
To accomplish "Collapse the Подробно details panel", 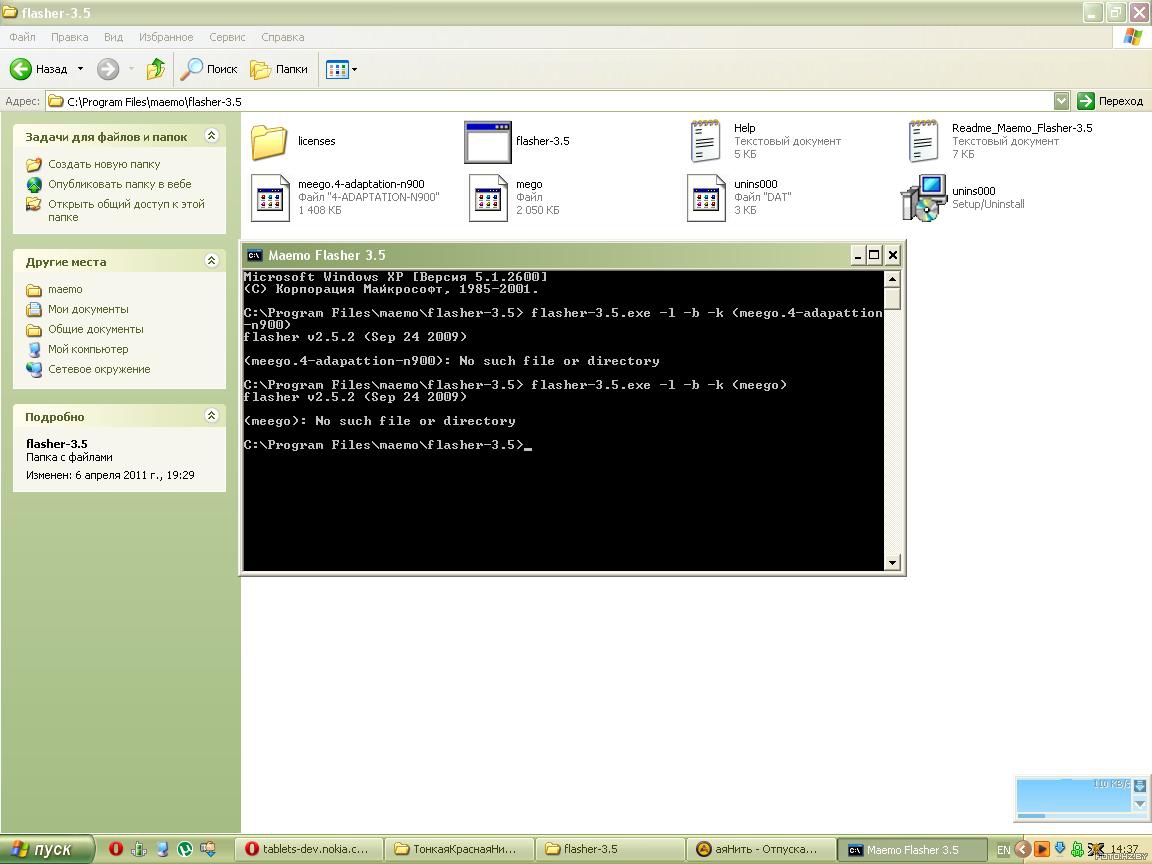I will point(212,415).
